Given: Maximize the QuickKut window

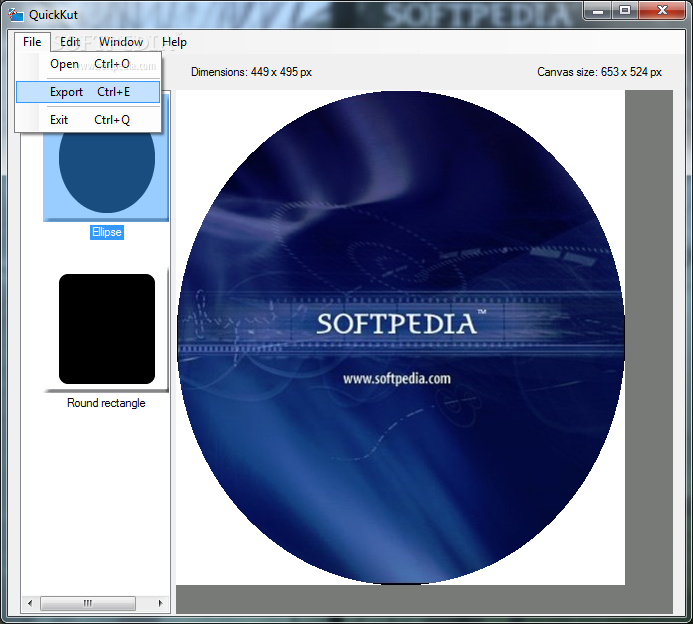Looking at the screenshot, I should pos(625,11).
